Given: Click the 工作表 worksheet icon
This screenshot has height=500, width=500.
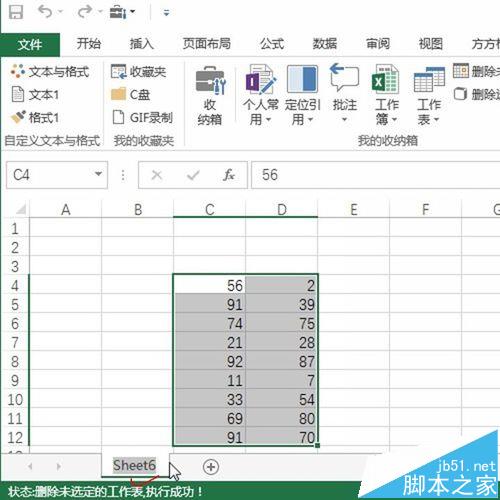Looking at the screenshot, I should tap(429, 79).
